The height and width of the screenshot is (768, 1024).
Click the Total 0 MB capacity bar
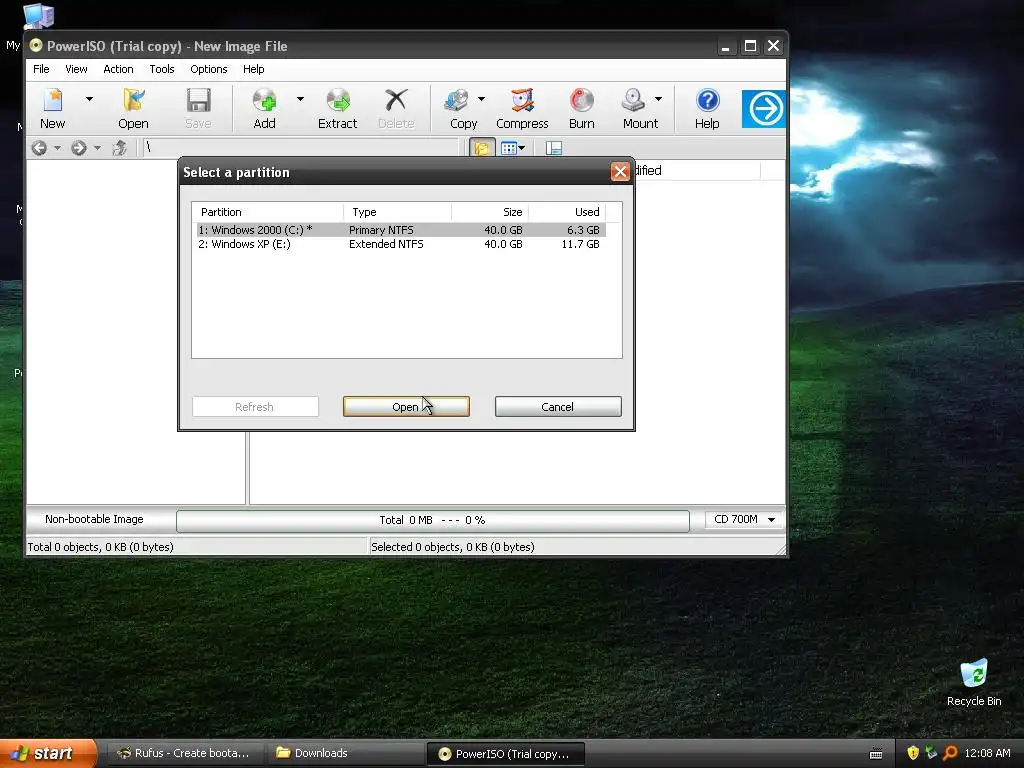[x=432, y=520]
